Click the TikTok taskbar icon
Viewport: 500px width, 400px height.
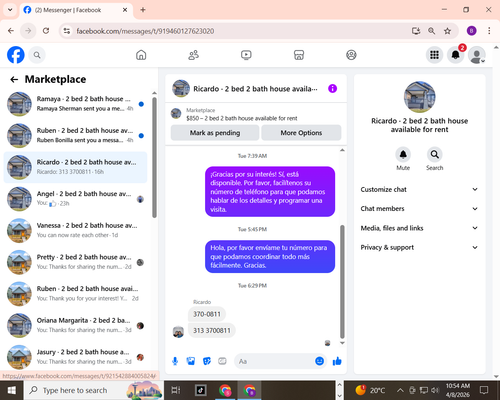[x=201, y=390]
